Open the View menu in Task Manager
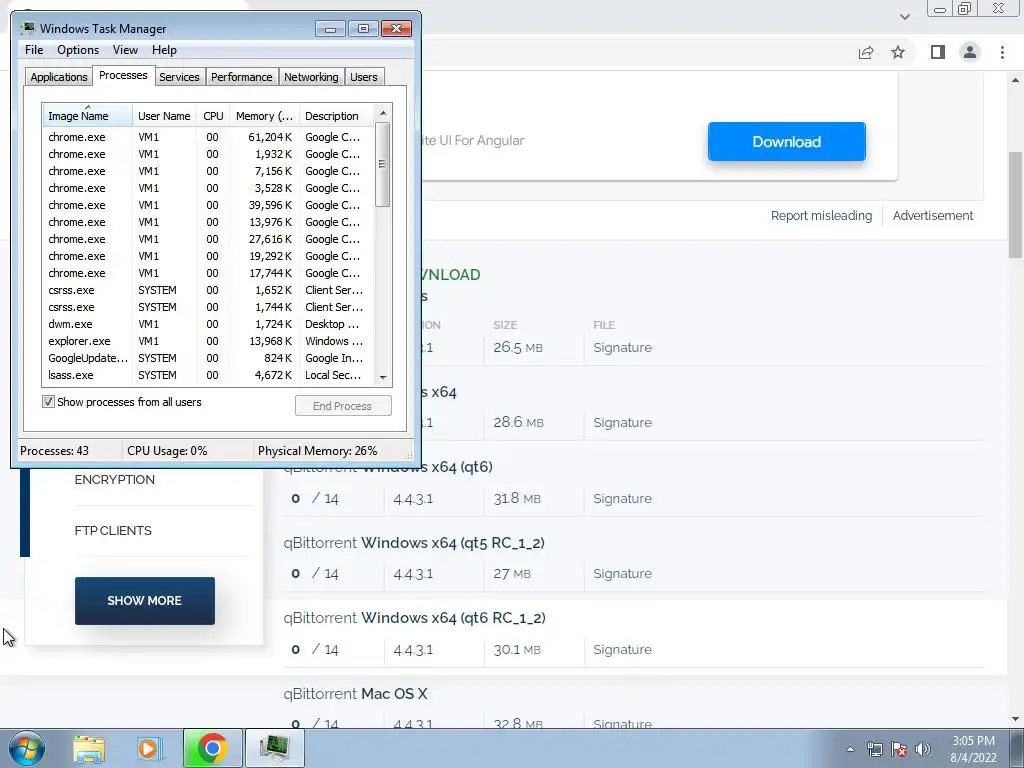 coord(125,50)
